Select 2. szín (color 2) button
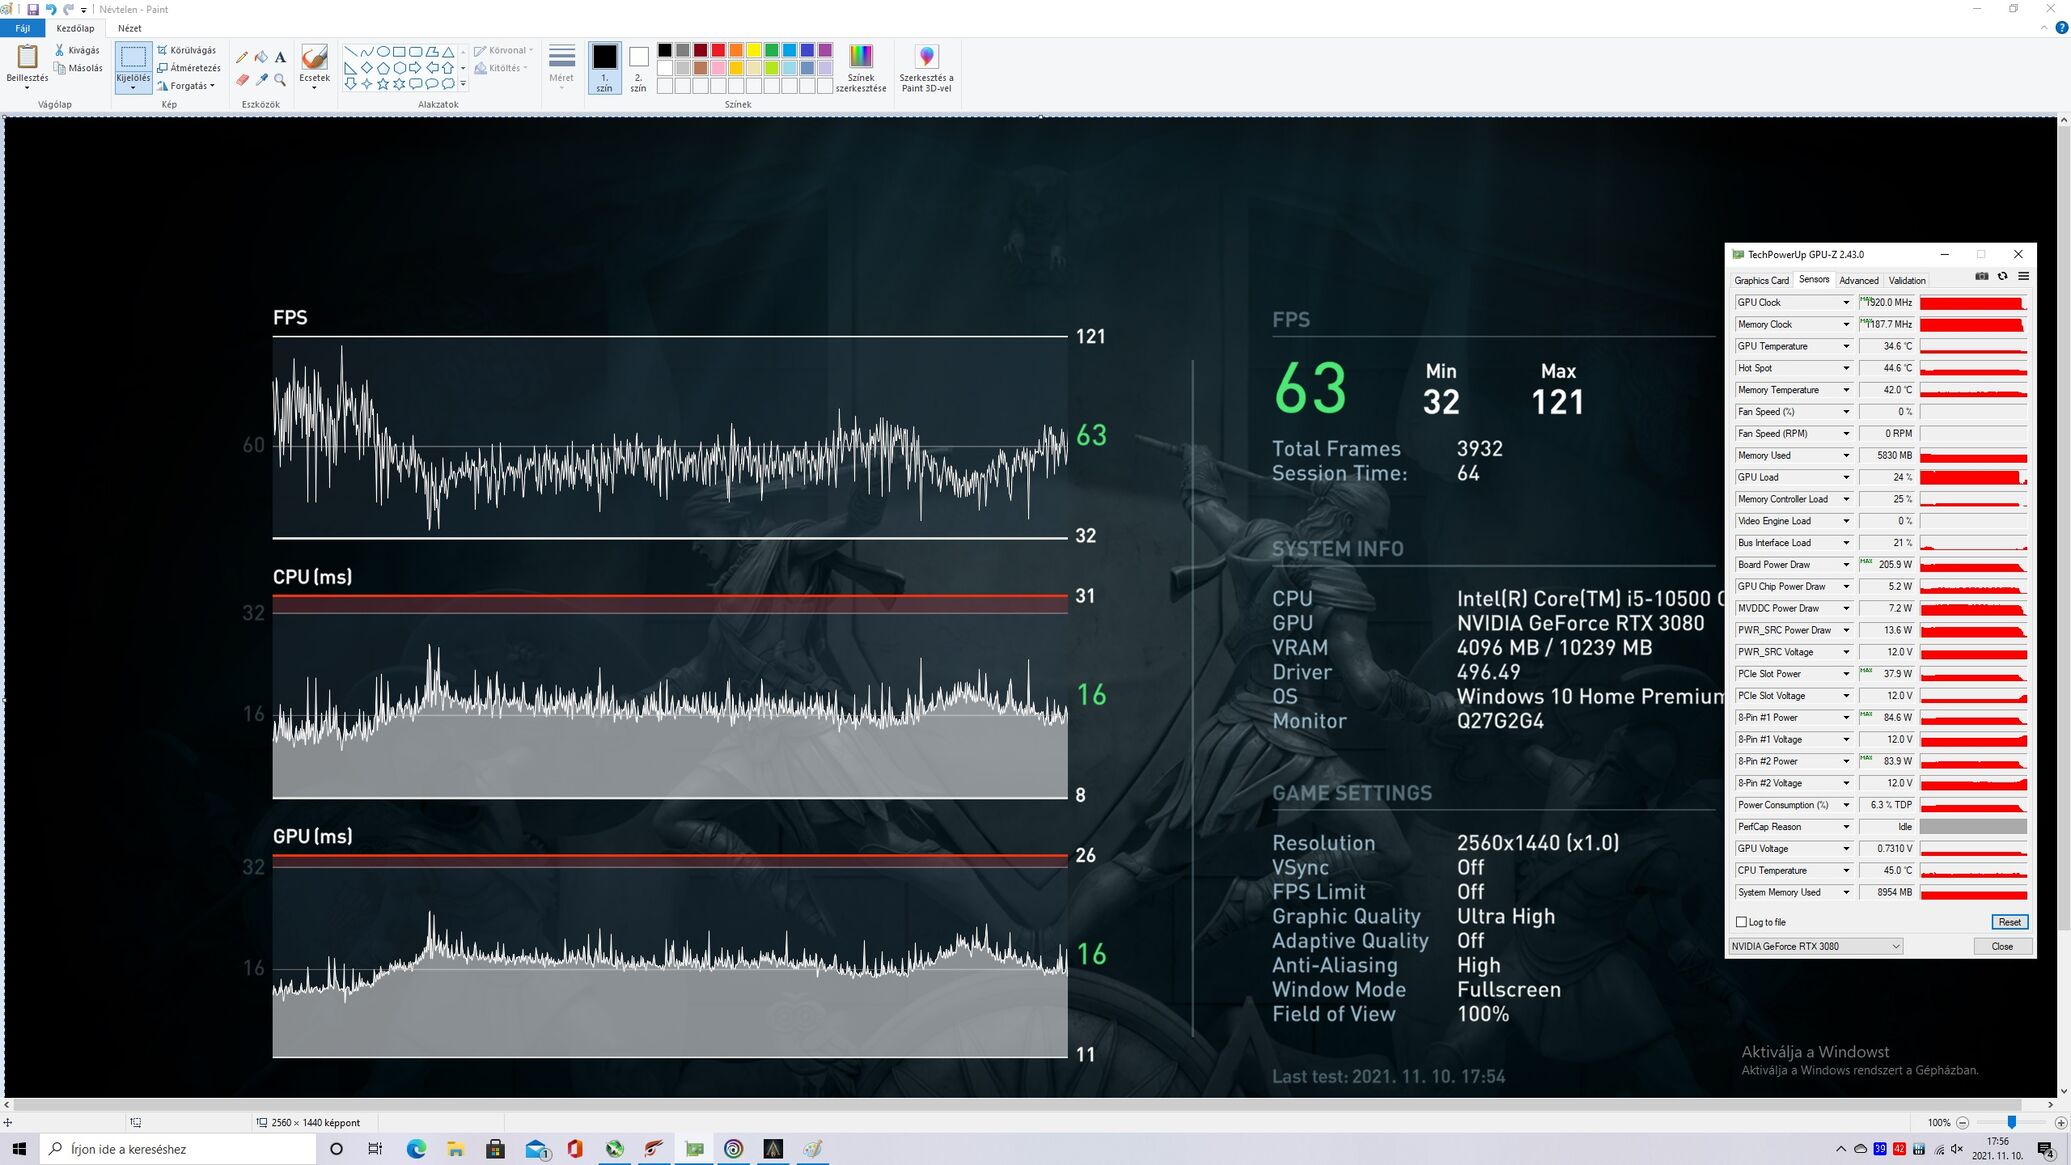 click(638, 68)
